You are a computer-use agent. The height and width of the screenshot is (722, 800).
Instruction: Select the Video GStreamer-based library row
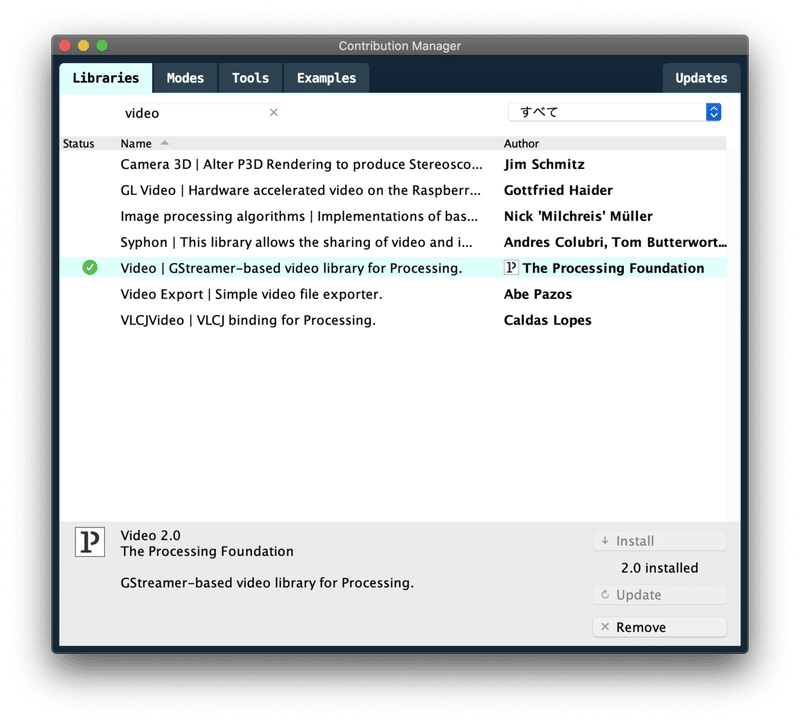(x=393, y=268)
